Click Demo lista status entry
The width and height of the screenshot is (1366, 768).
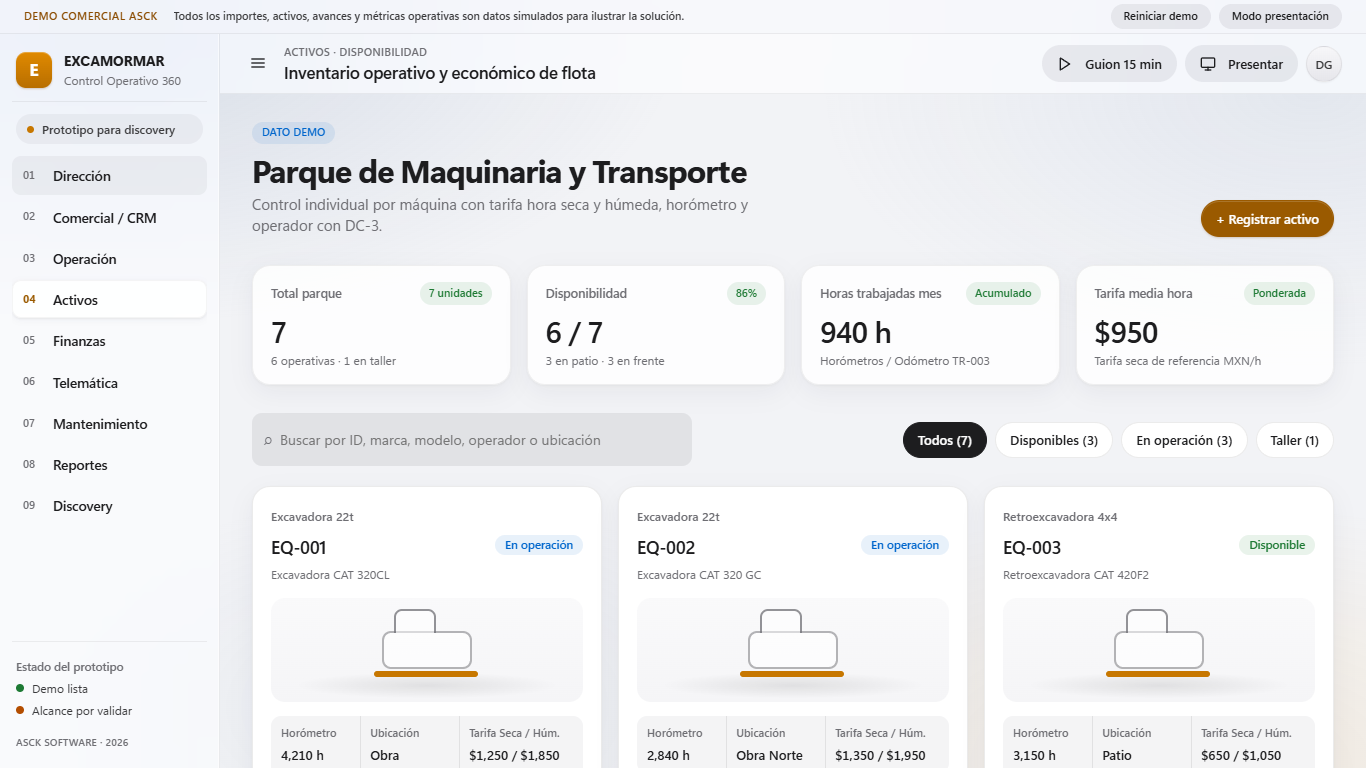coord(53,689)
